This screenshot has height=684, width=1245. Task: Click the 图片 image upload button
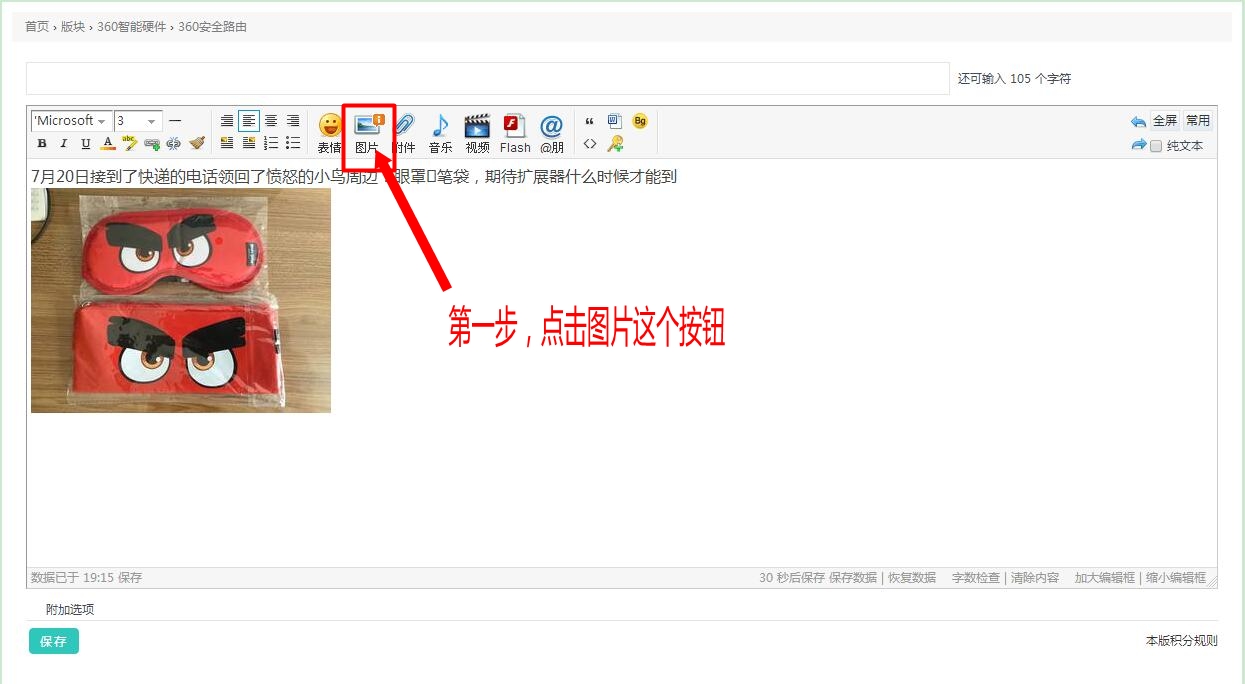click(x=368, y=133)
